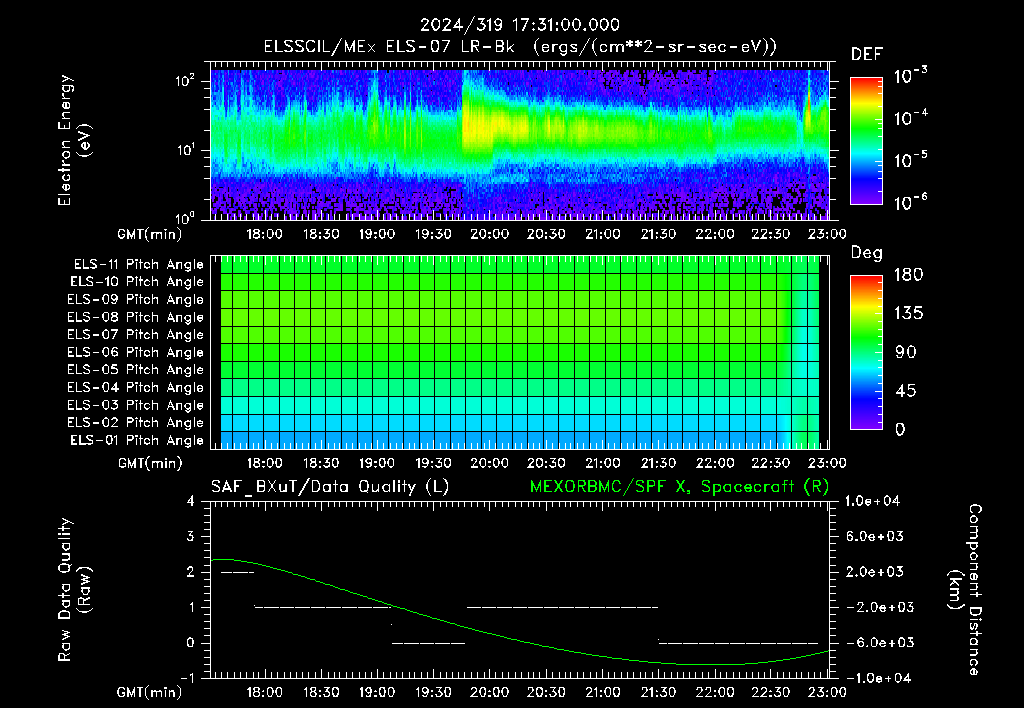The width and height of the screenshot is (1024, 708).
Task: Select the 10⁻⁴ tick on DEF scale
Action: point(911,118)
